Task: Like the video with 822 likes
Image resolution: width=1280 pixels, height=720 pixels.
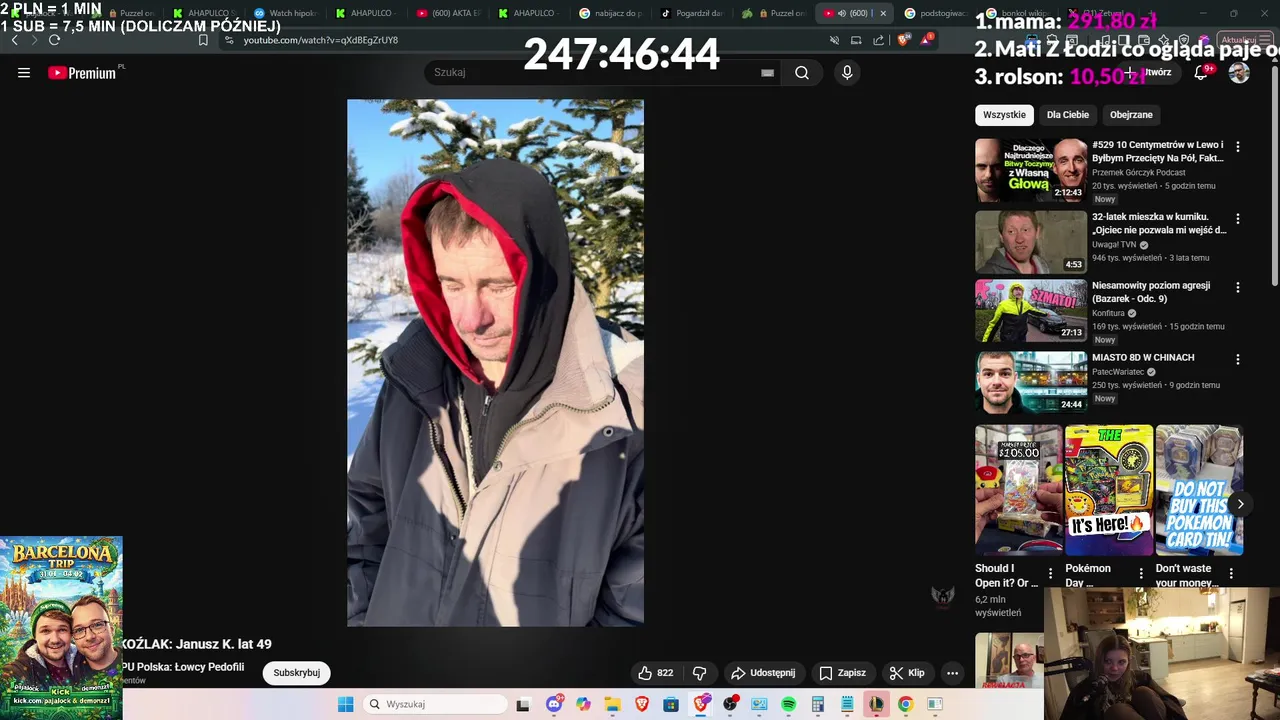Action: pyautogui.click(x=656, y=673)
